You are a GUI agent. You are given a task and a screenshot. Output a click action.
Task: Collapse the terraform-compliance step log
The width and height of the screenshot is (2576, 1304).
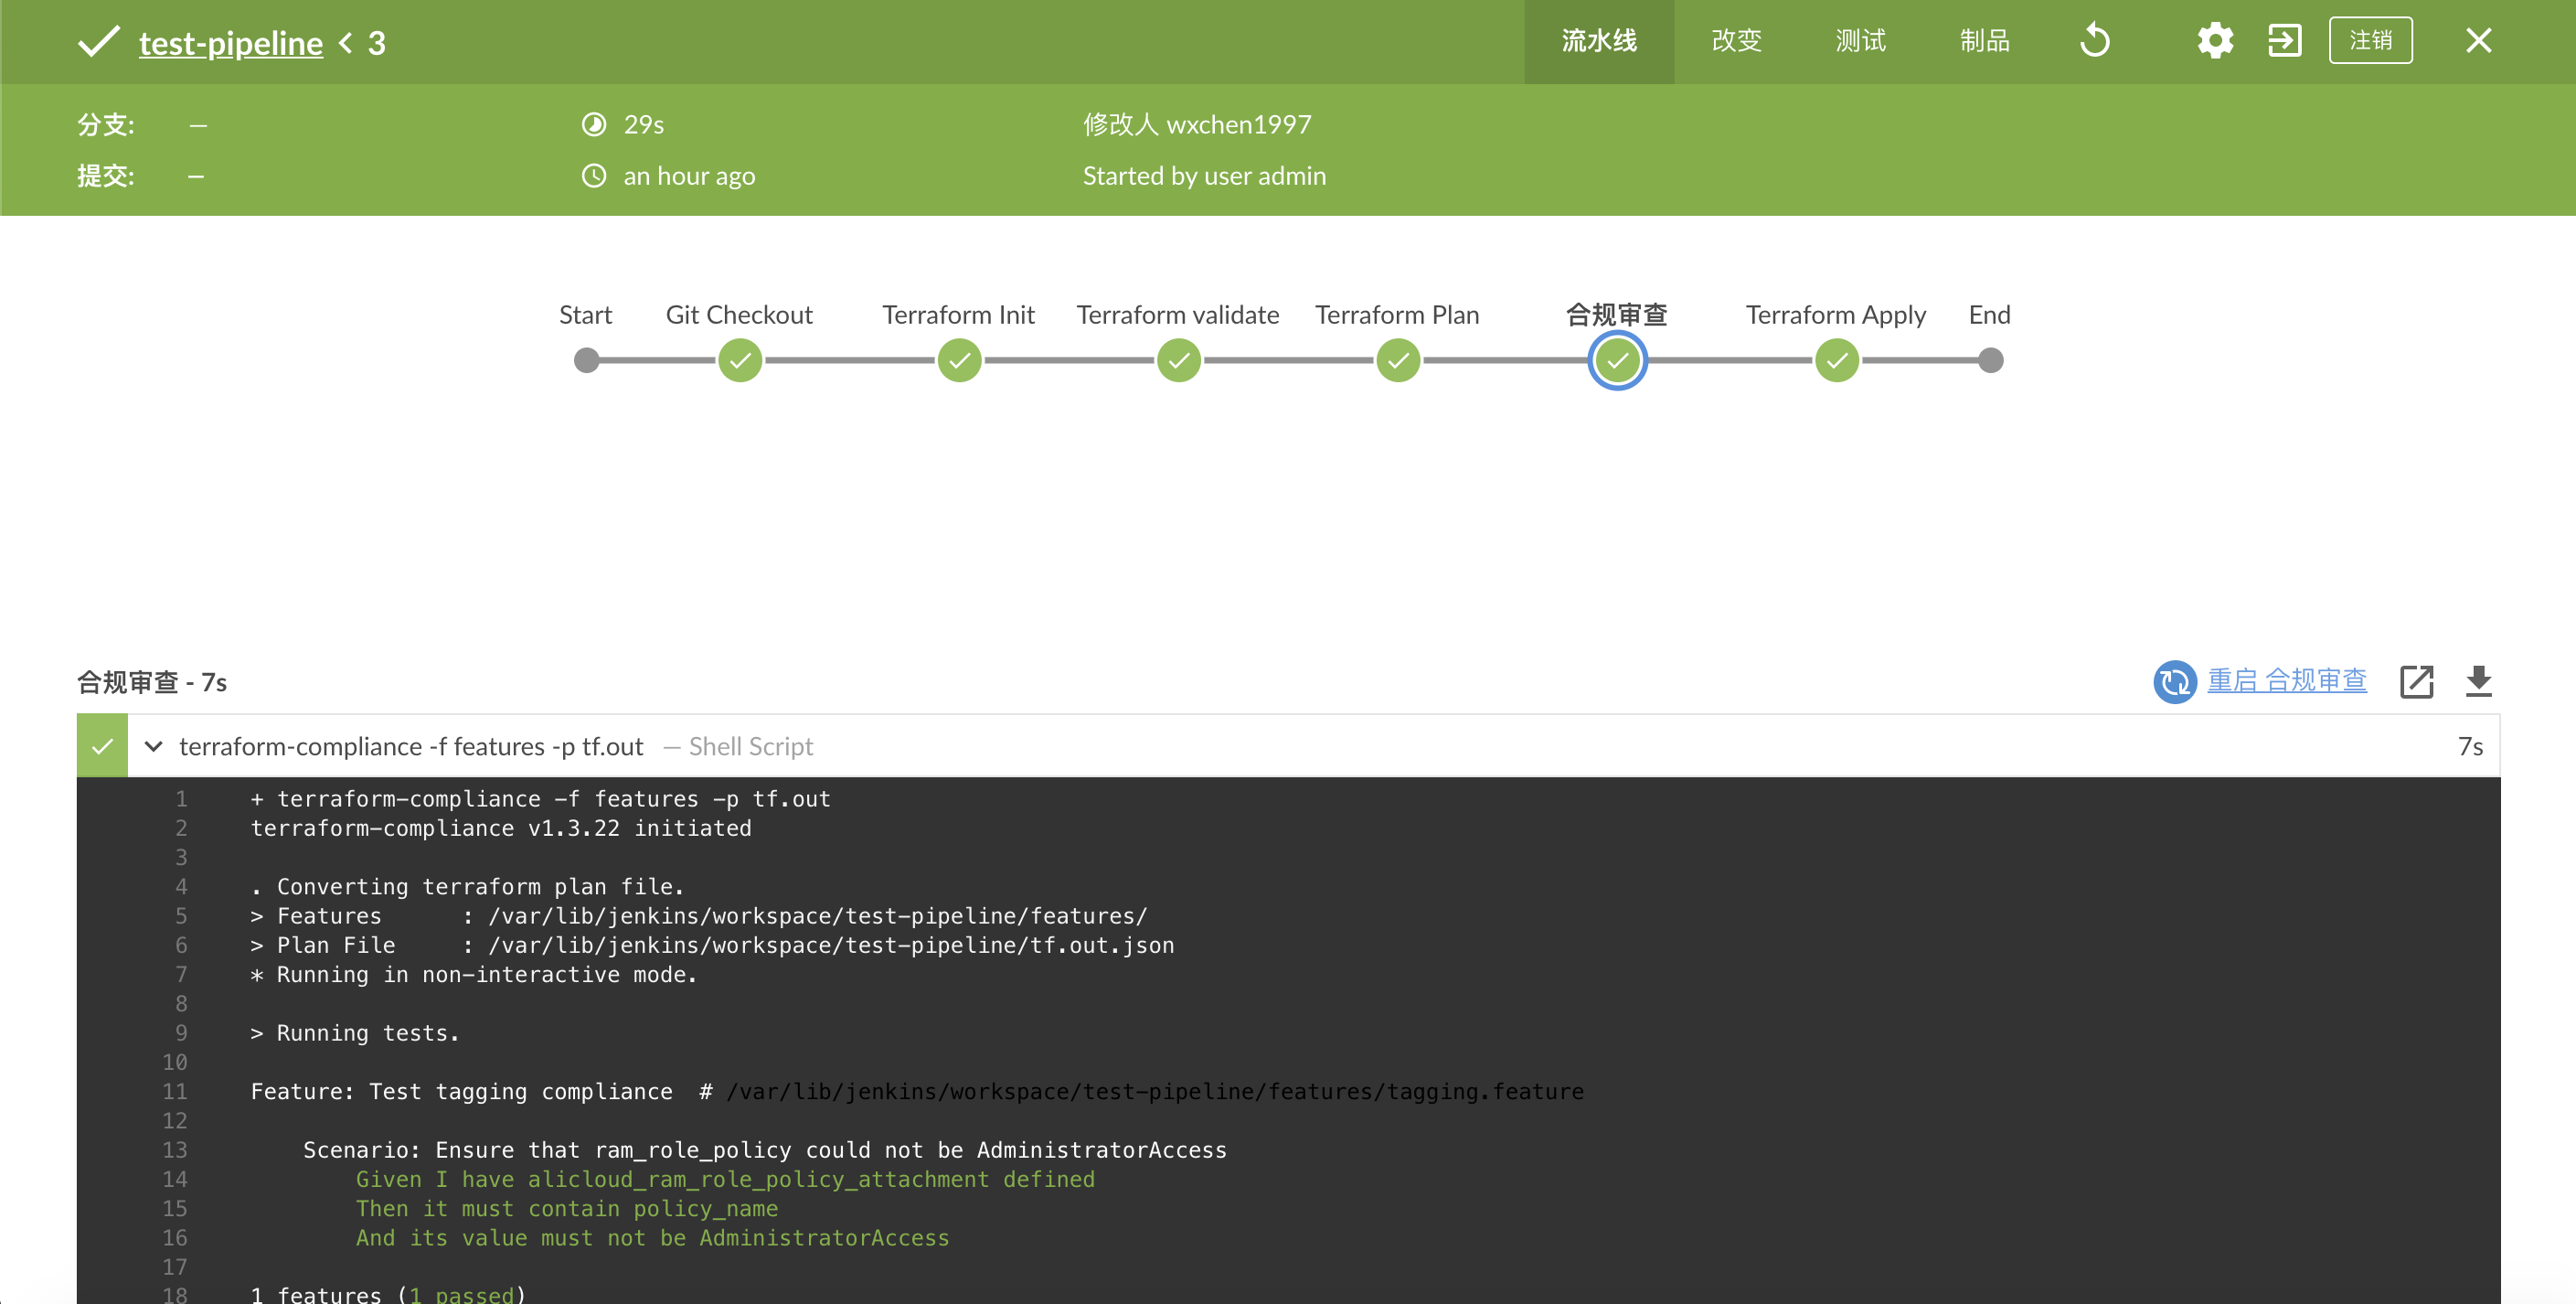(153, 746)
